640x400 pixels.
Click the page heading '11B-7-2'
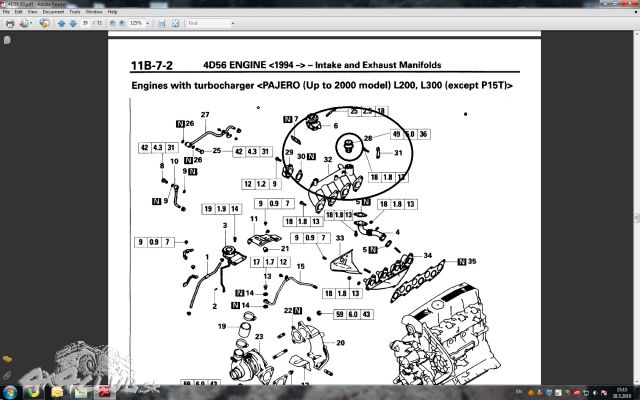click(x=152, y=65)
